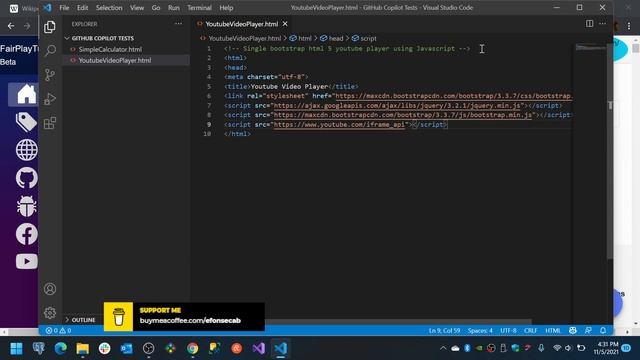Split the editor to the right
This screenshot has height=360, width=640.
tap(589, 24)
